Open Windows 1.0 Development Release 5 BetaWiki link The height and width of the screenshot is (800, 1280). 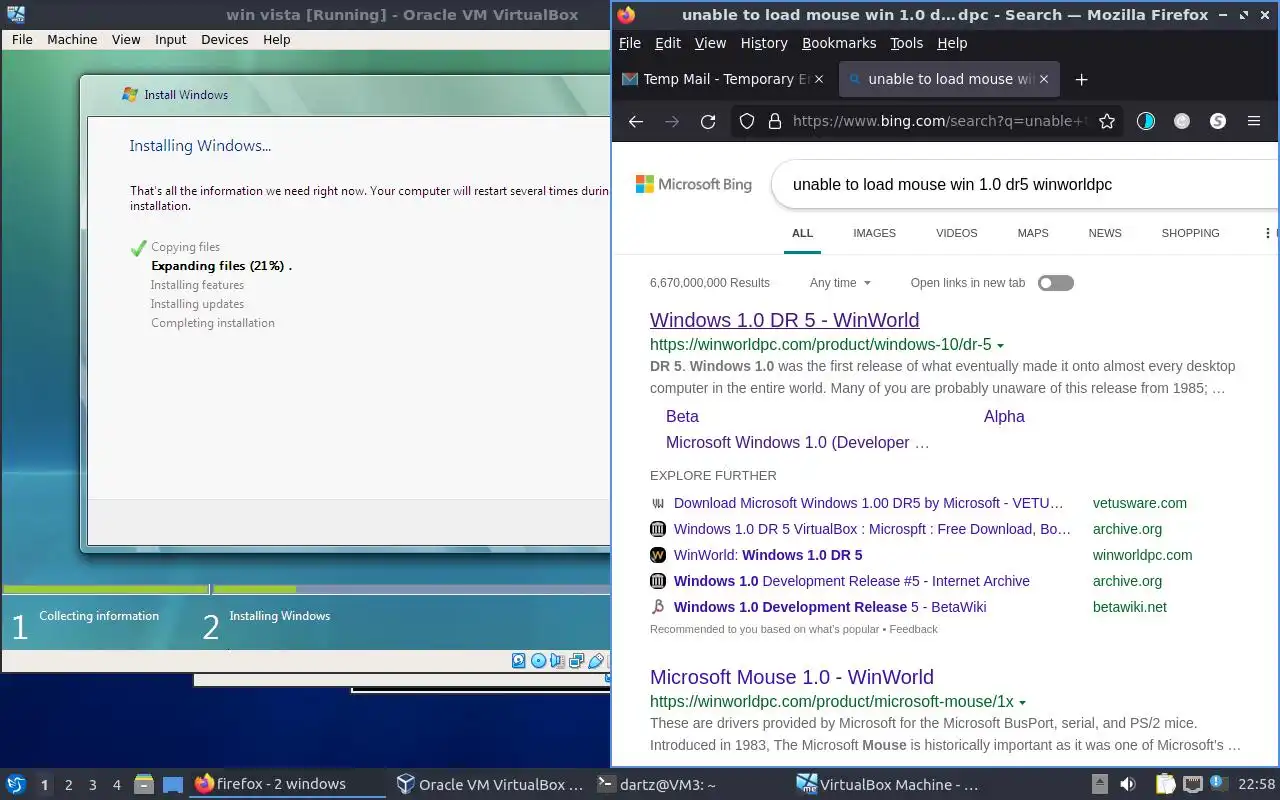(x=830, y=607)
